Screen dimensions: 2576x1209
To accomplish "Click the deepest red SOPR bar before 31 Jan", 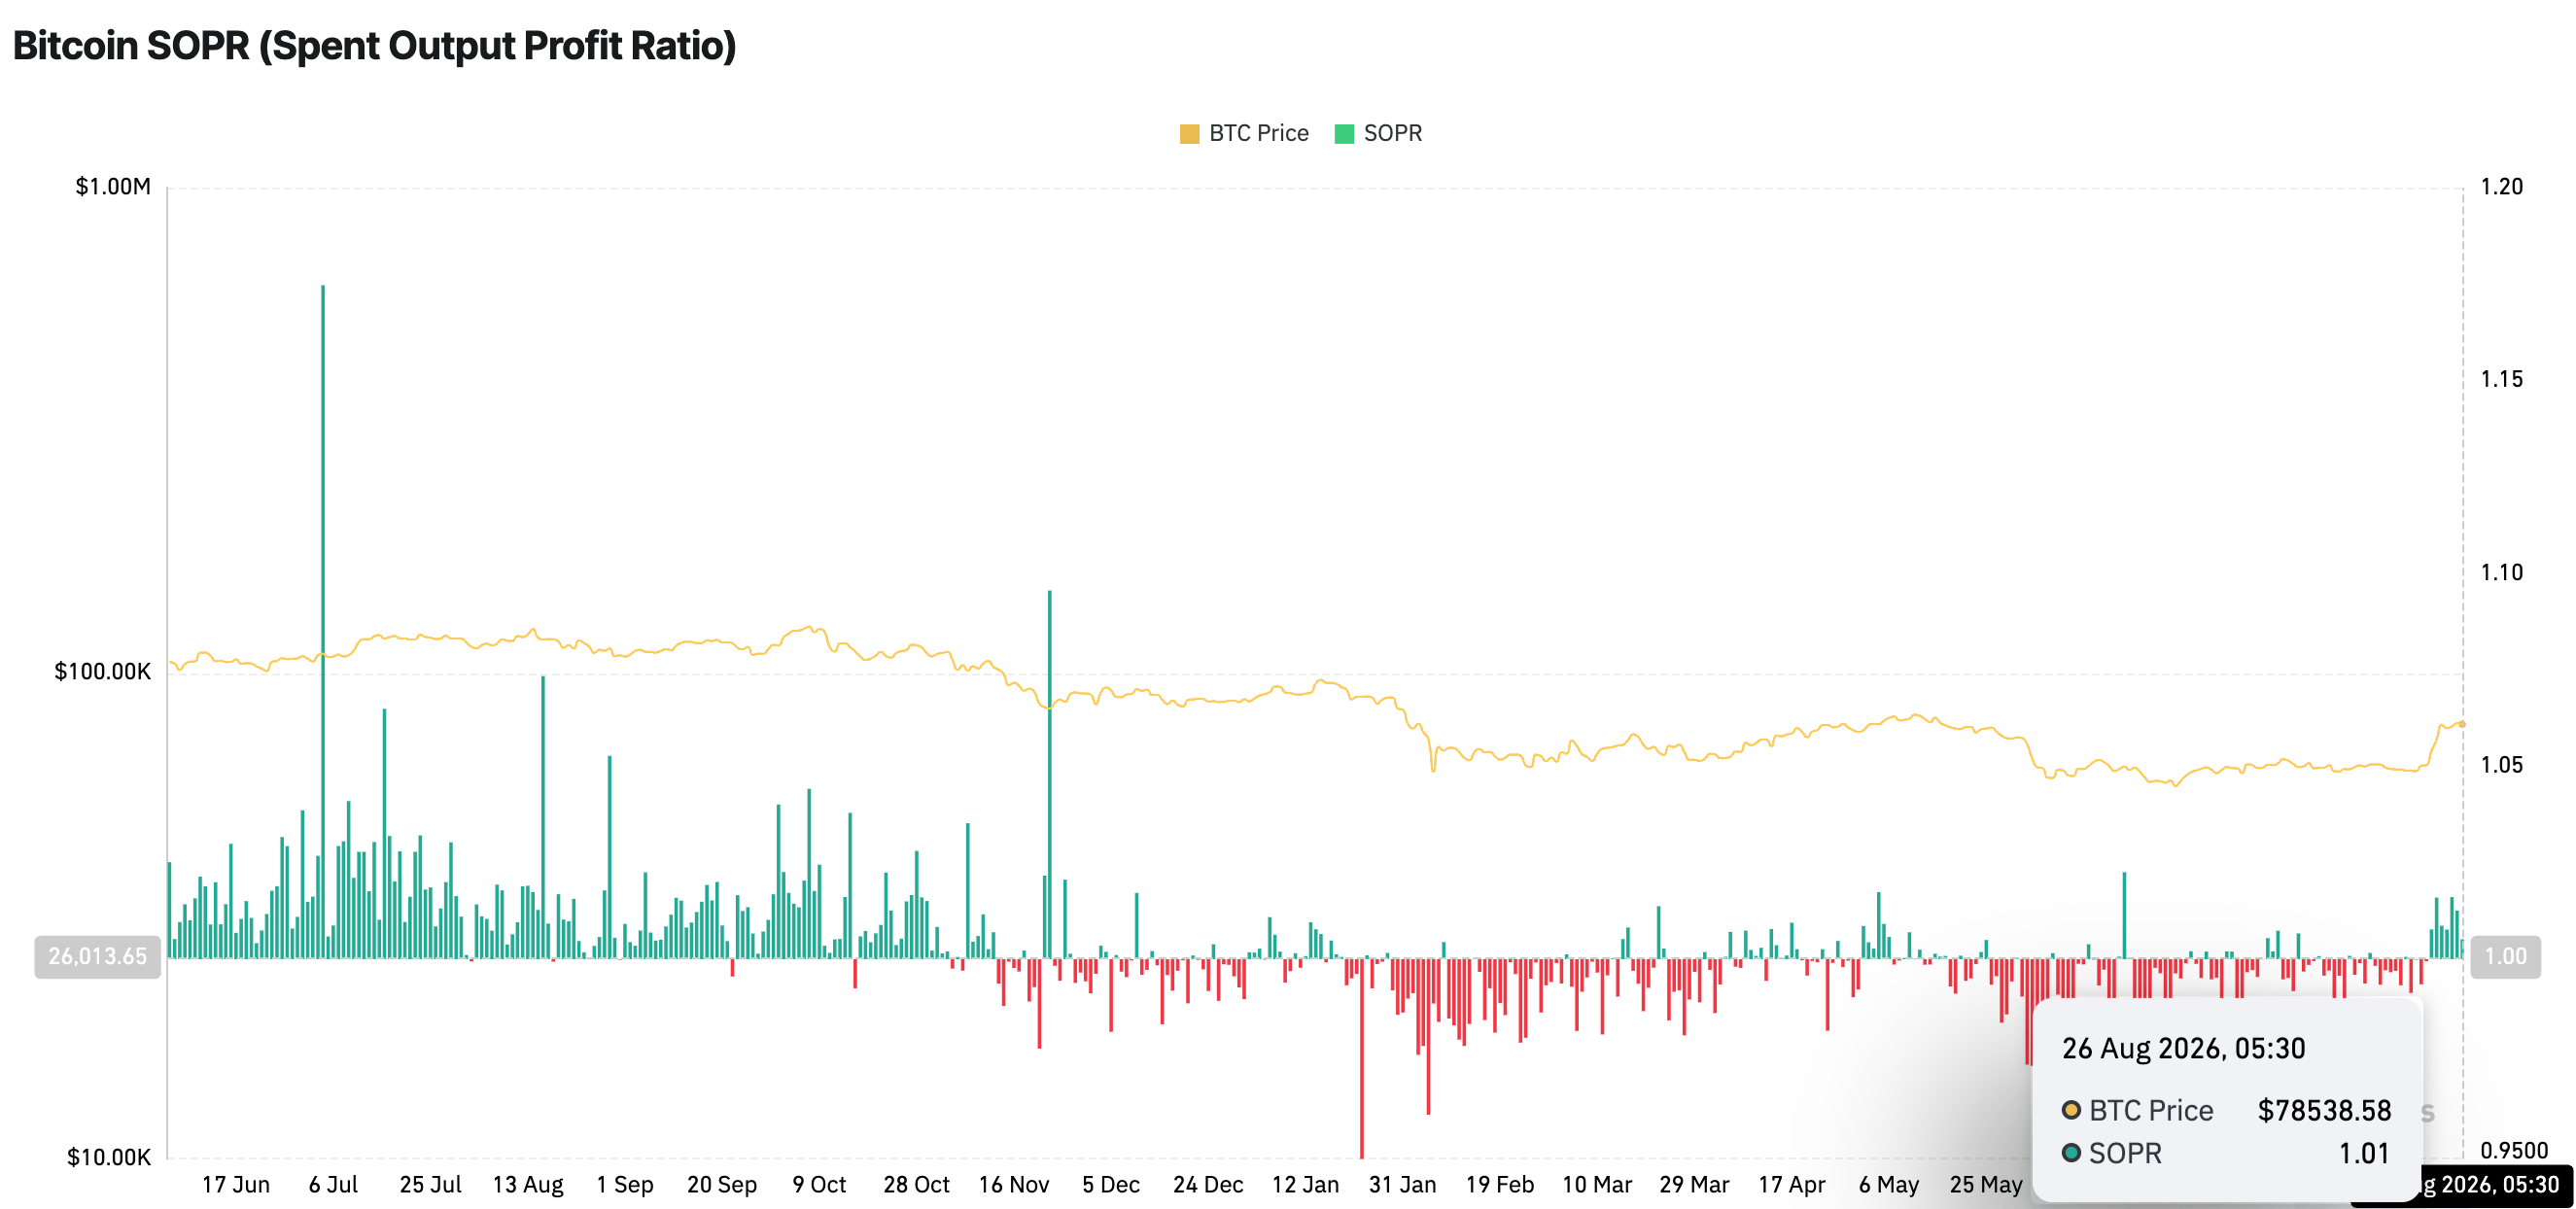I will 1361,1058.
